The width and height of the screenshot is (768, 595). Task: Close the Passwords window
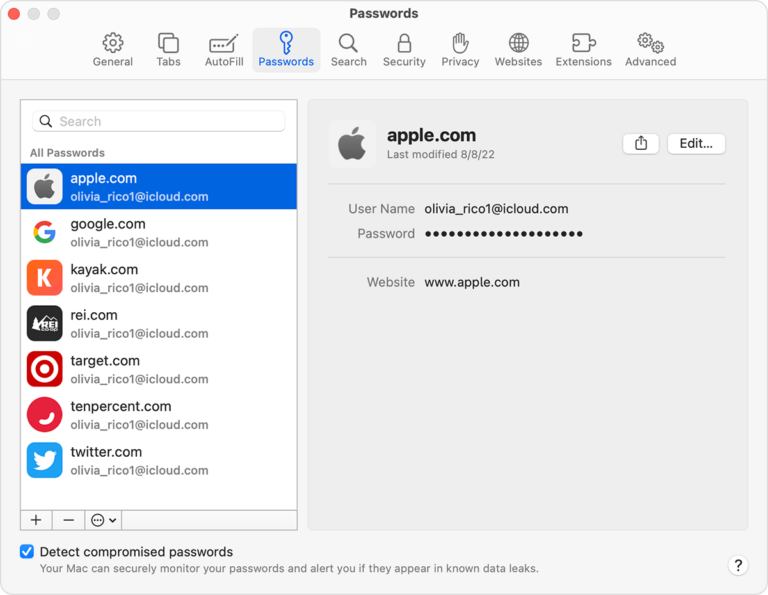[x=14, y=14]
